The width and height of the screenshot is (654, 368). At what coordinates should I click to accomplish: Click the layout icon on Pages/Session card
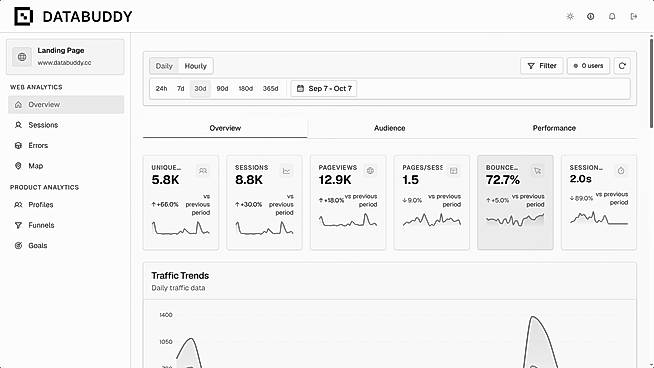[454, 171]
